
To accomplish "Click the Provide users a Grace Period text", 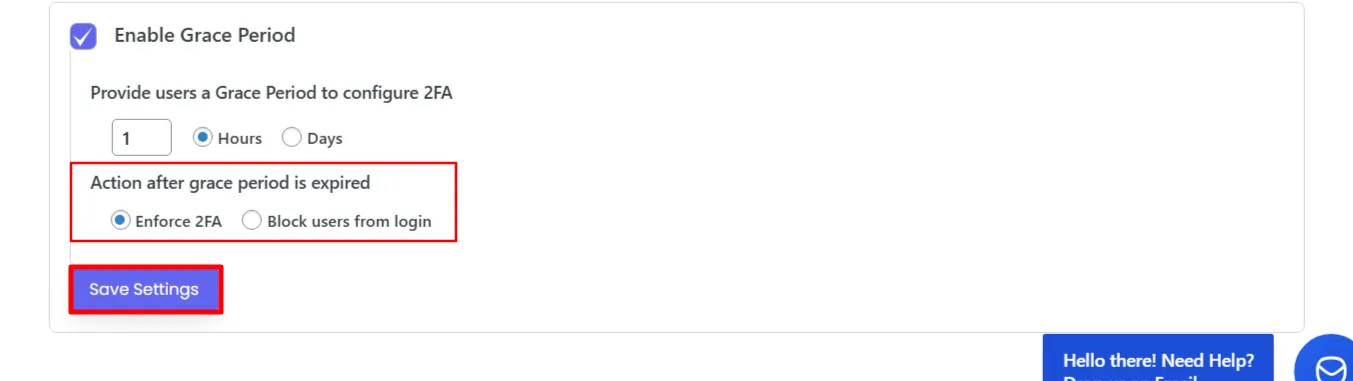I will pos(272,93).
